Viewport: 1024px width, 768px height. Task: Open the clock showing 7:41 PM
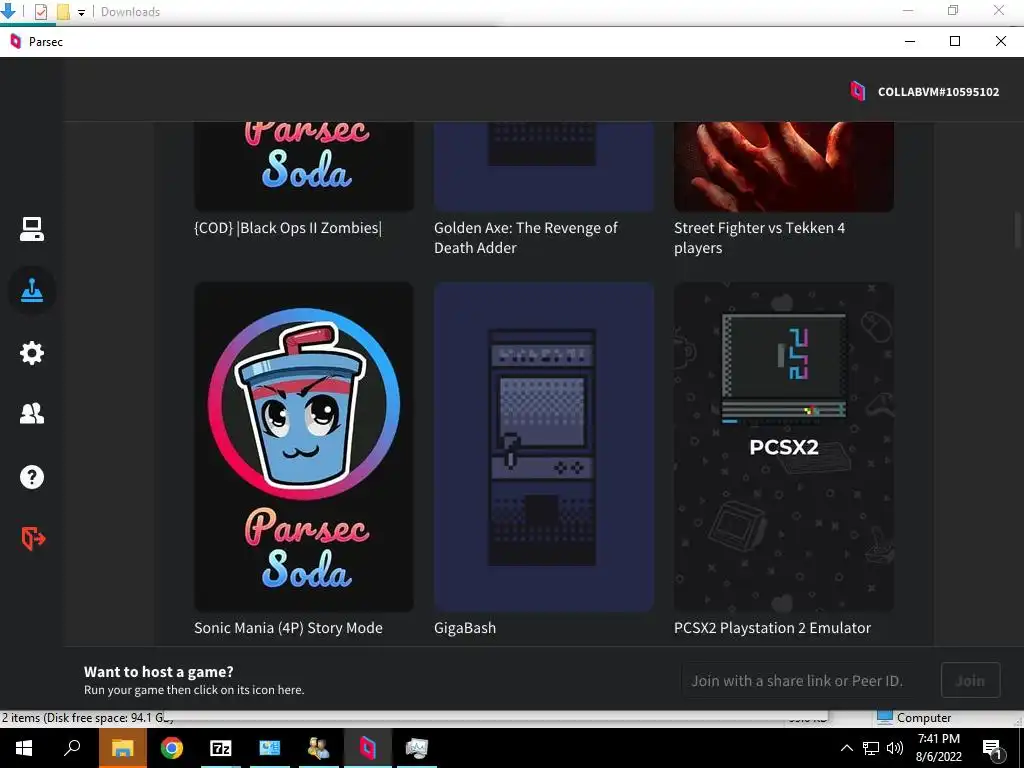(x=938, y=748)
